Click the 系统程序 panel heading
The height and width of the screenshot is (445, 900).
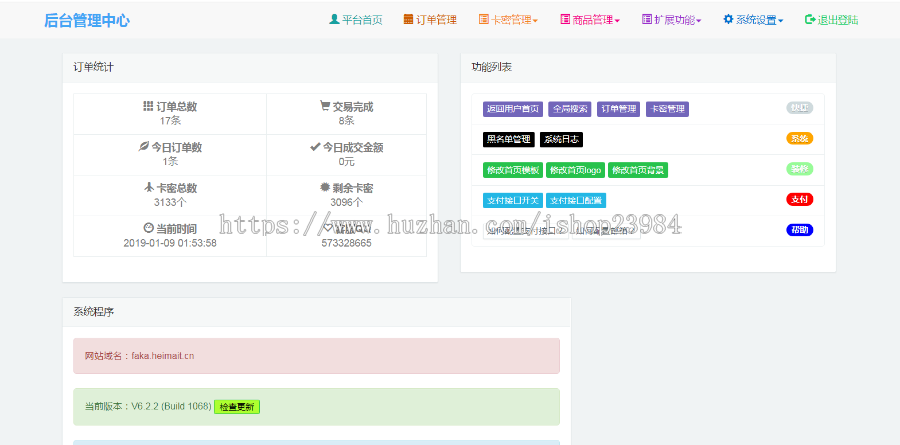pos(94,312)
